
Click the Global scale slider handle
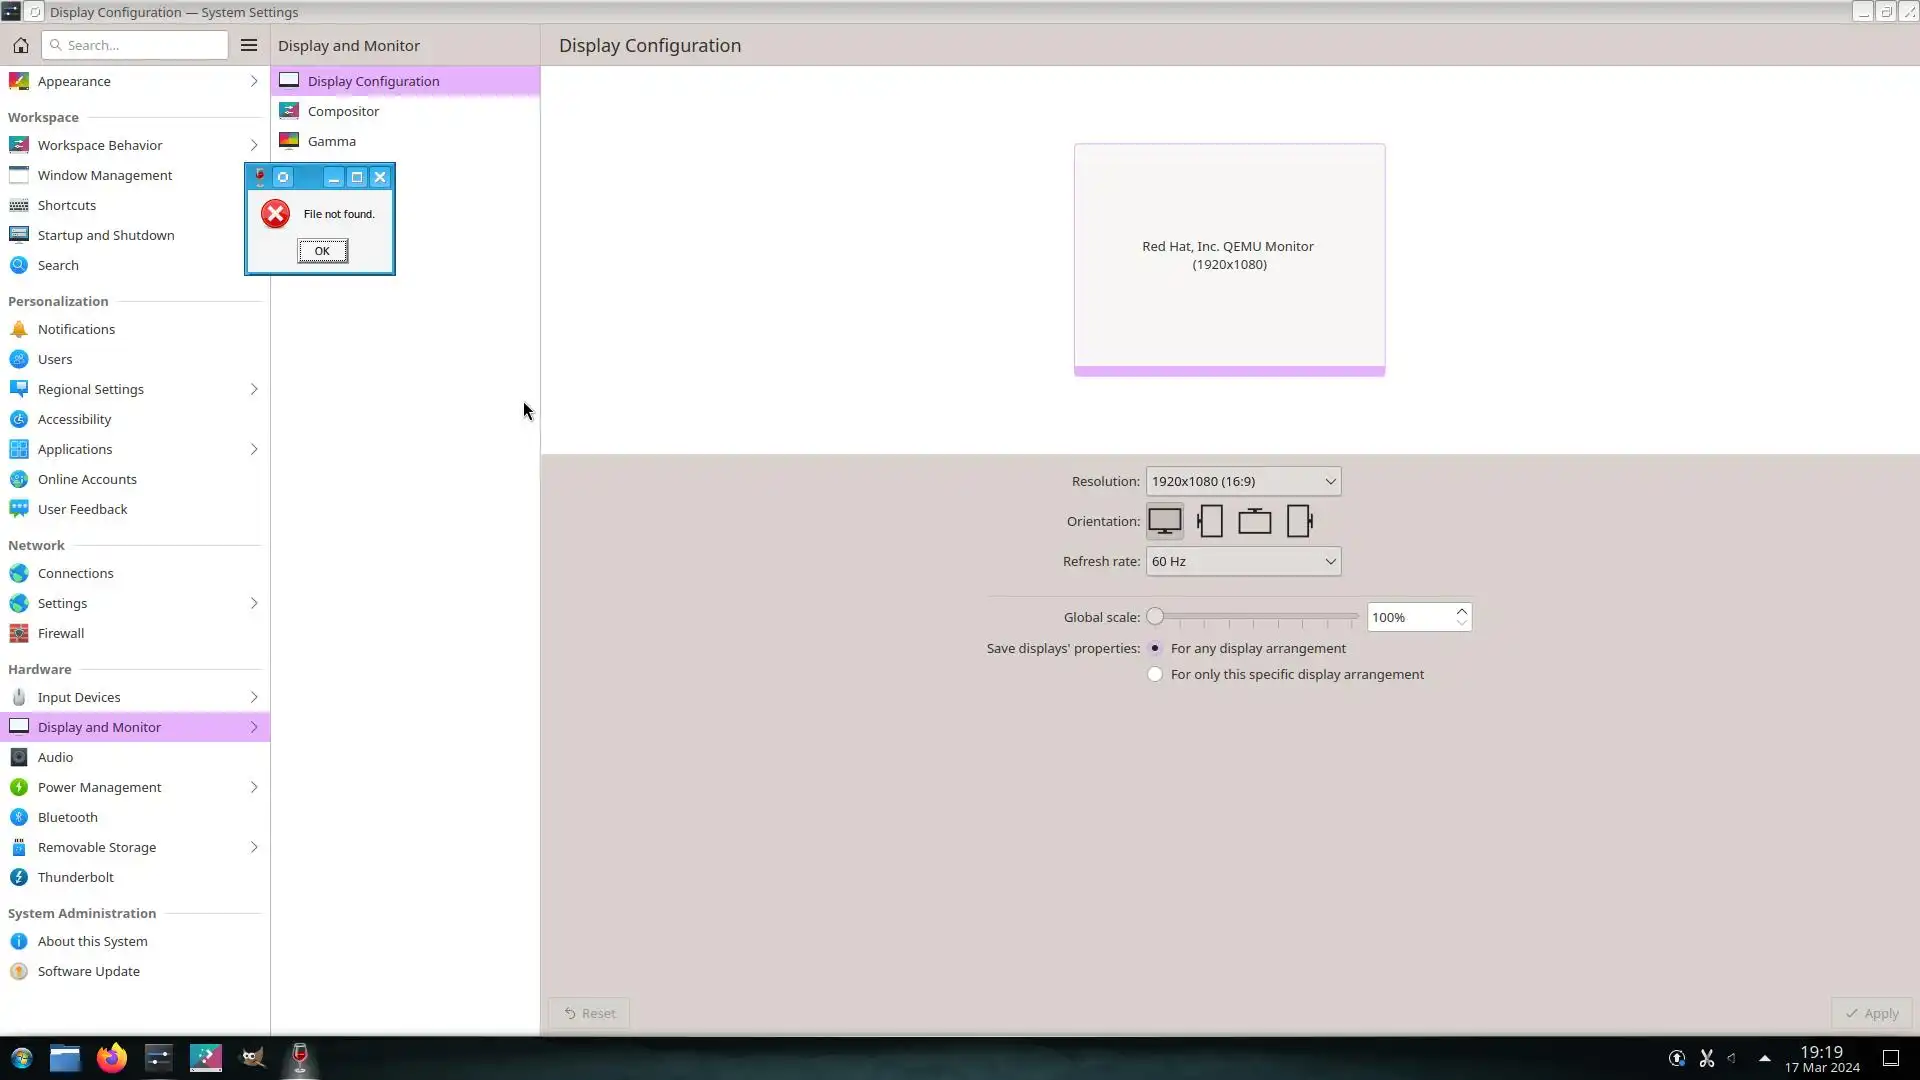click(x=1155, y=617)
